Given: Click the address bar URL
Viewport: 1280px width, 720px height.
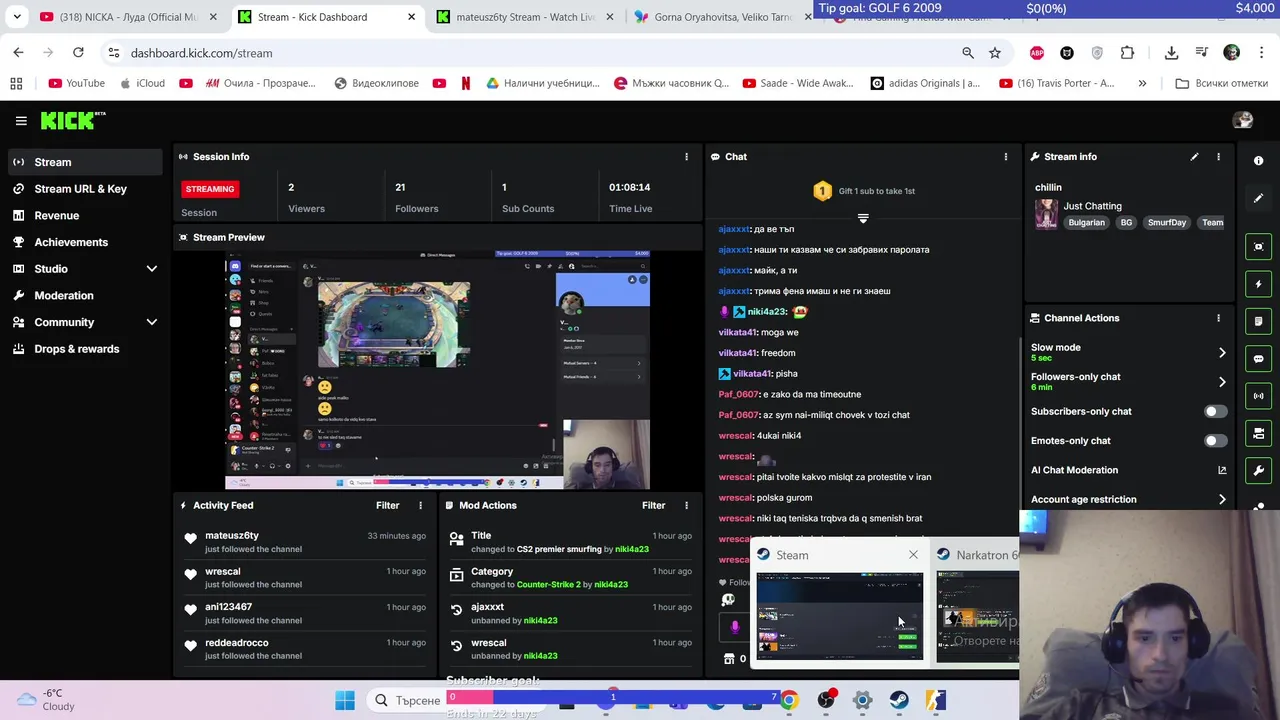Looking at the screenshot, I should point(201,53).
